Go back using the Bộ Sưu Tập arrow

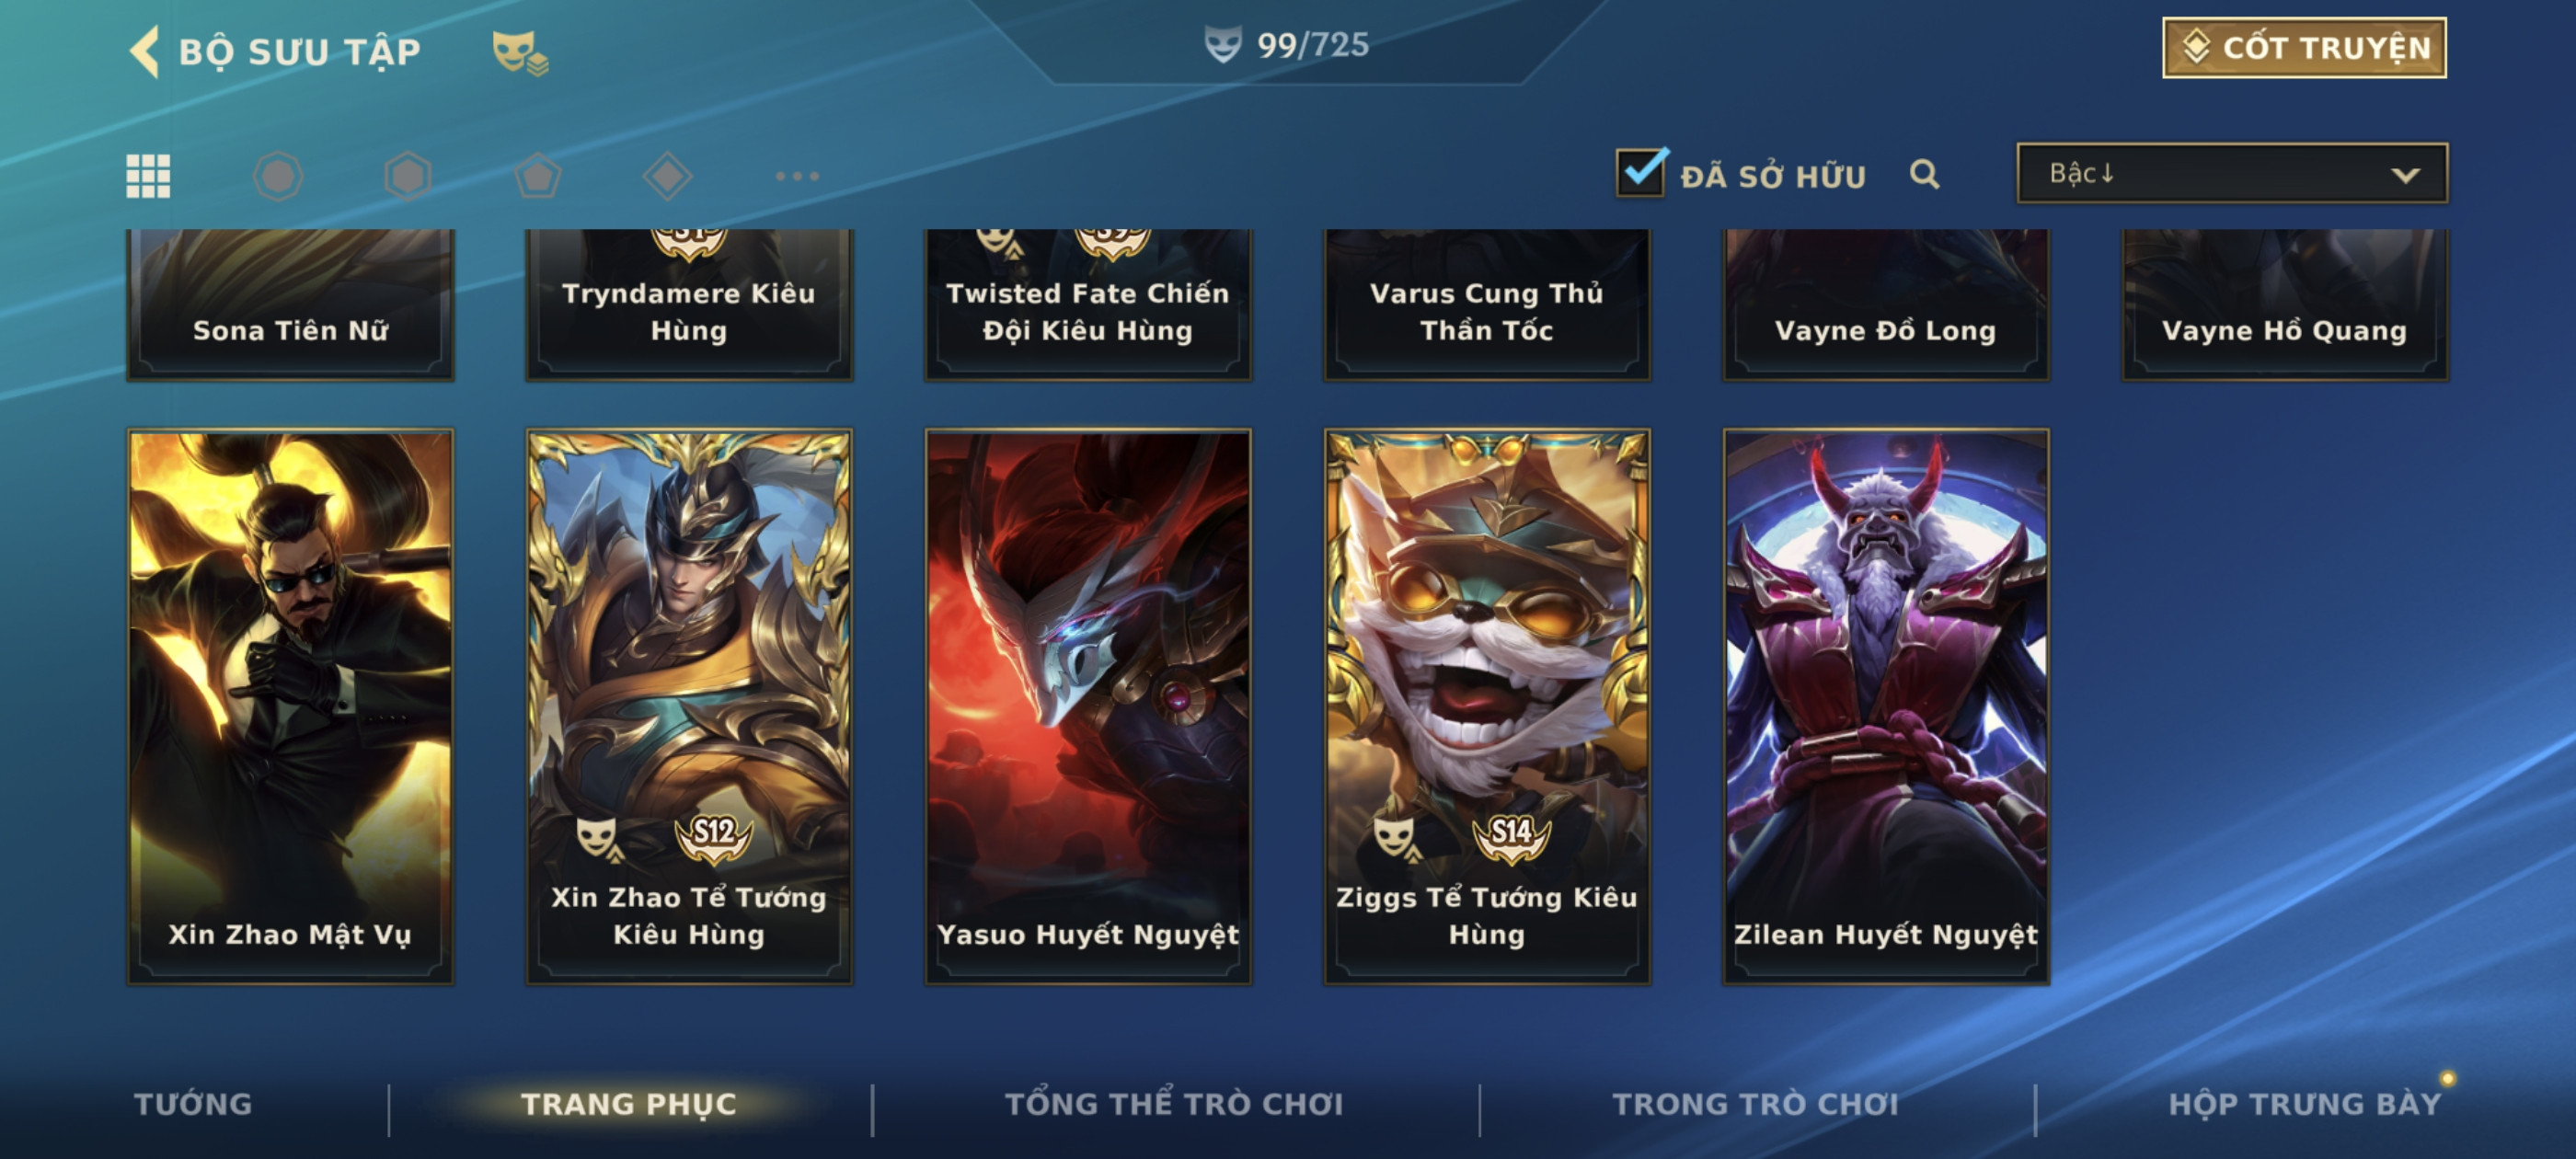(145, 51)
